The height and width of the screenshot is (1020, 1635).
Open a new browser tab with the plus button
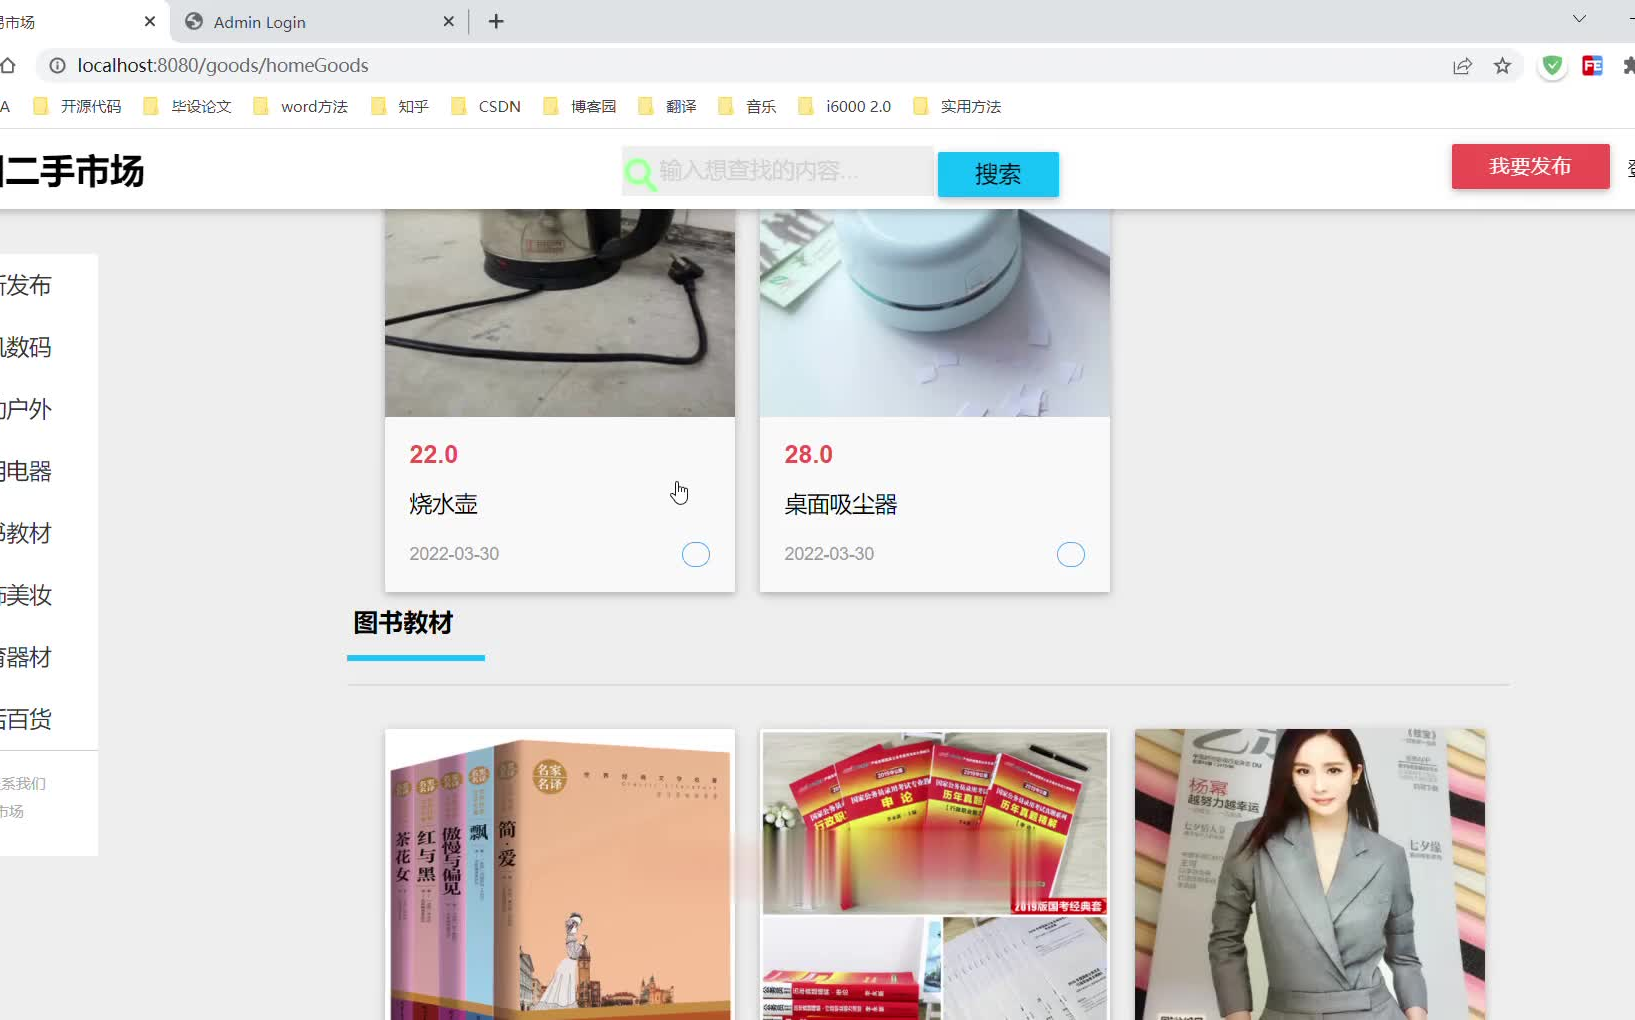pos(496,21)
